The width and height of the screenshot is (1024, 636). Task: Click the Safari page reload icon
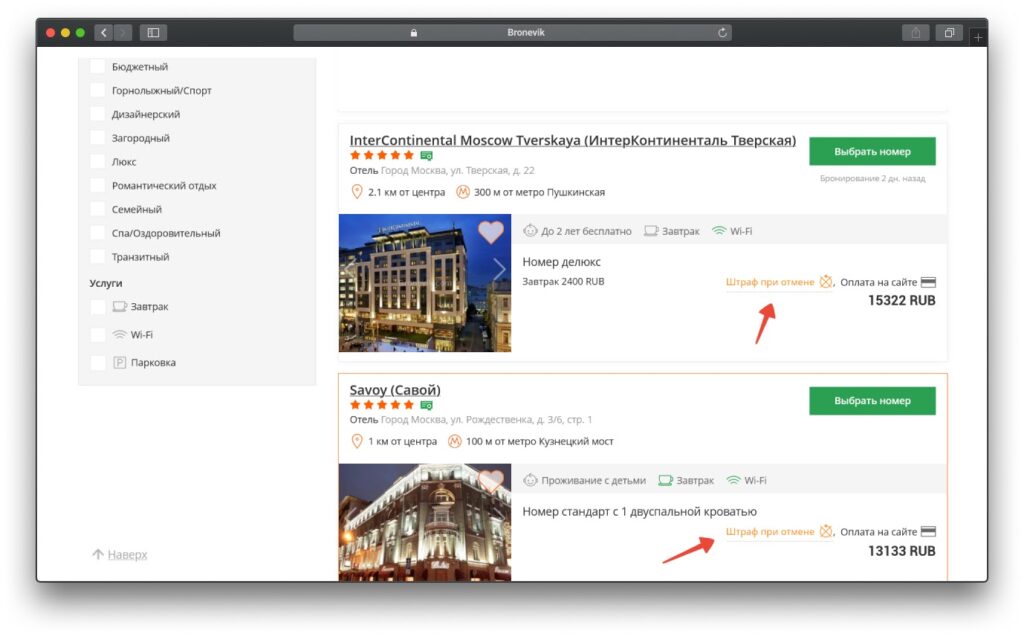[722, 31]
